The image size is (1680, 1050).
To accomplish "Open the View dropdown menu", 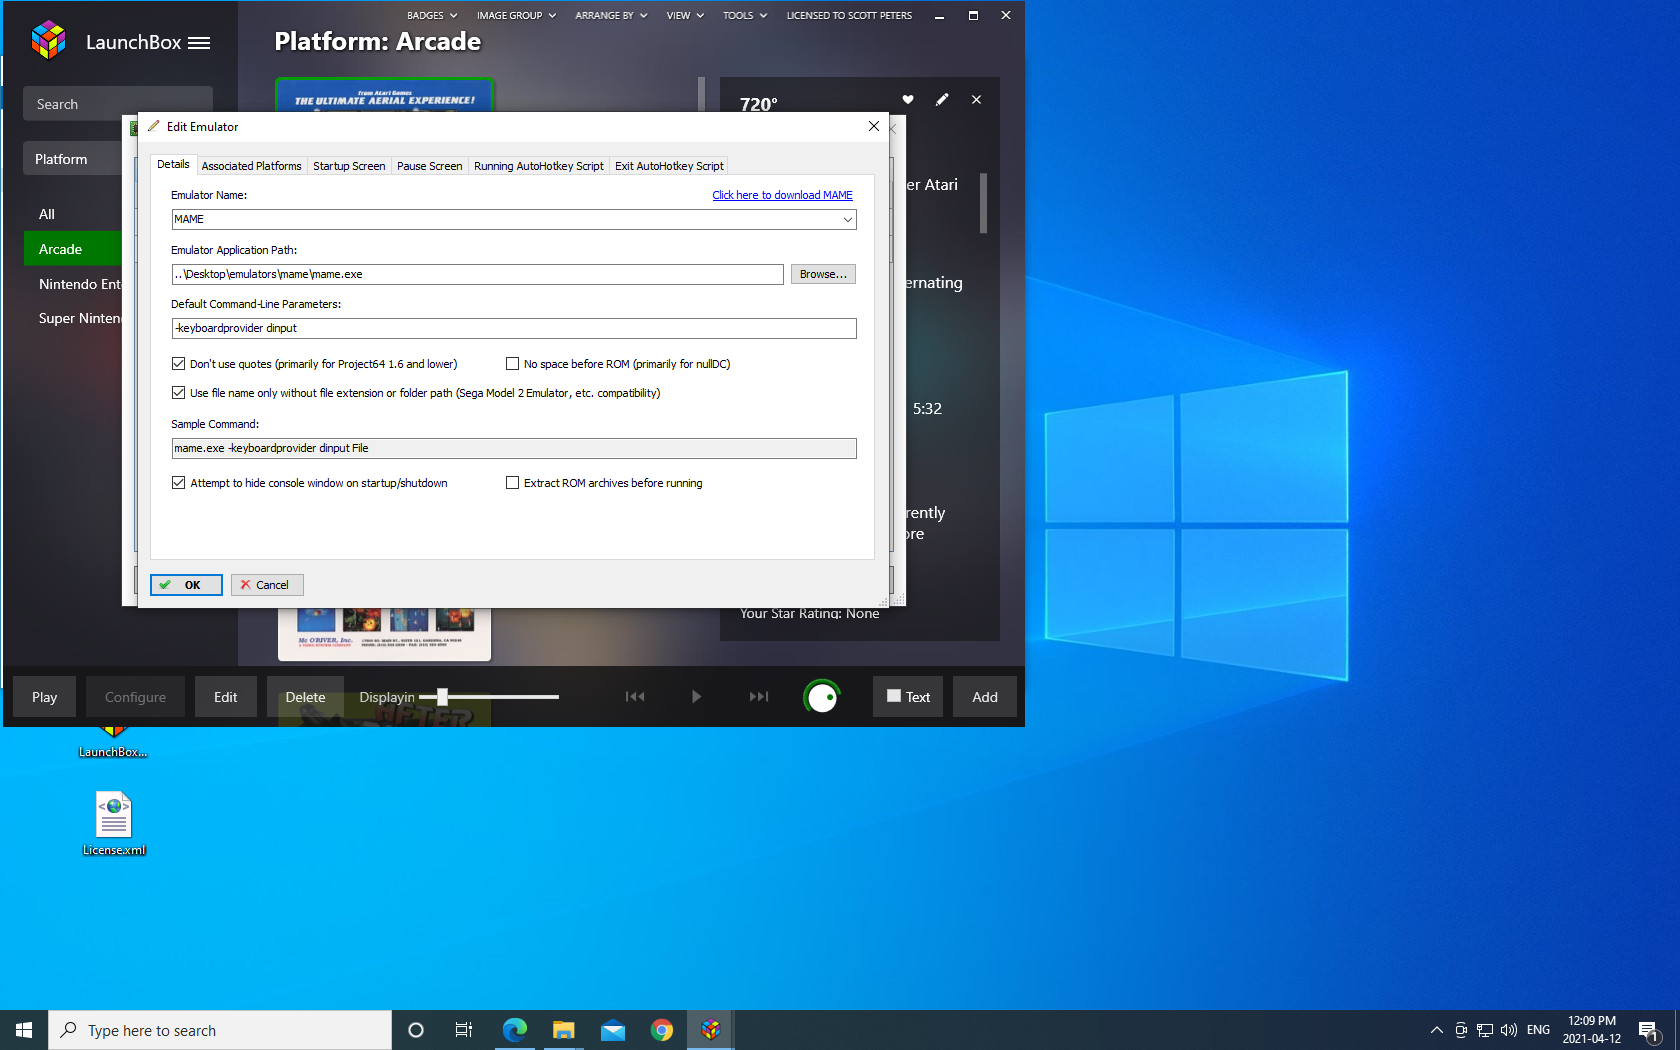I will (685, 15).
